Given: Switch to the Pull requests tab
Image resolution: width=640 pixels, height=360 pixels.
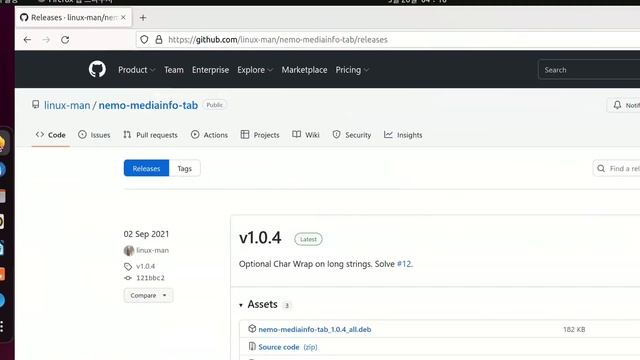Looking at the screenshot, I should 151,135.
